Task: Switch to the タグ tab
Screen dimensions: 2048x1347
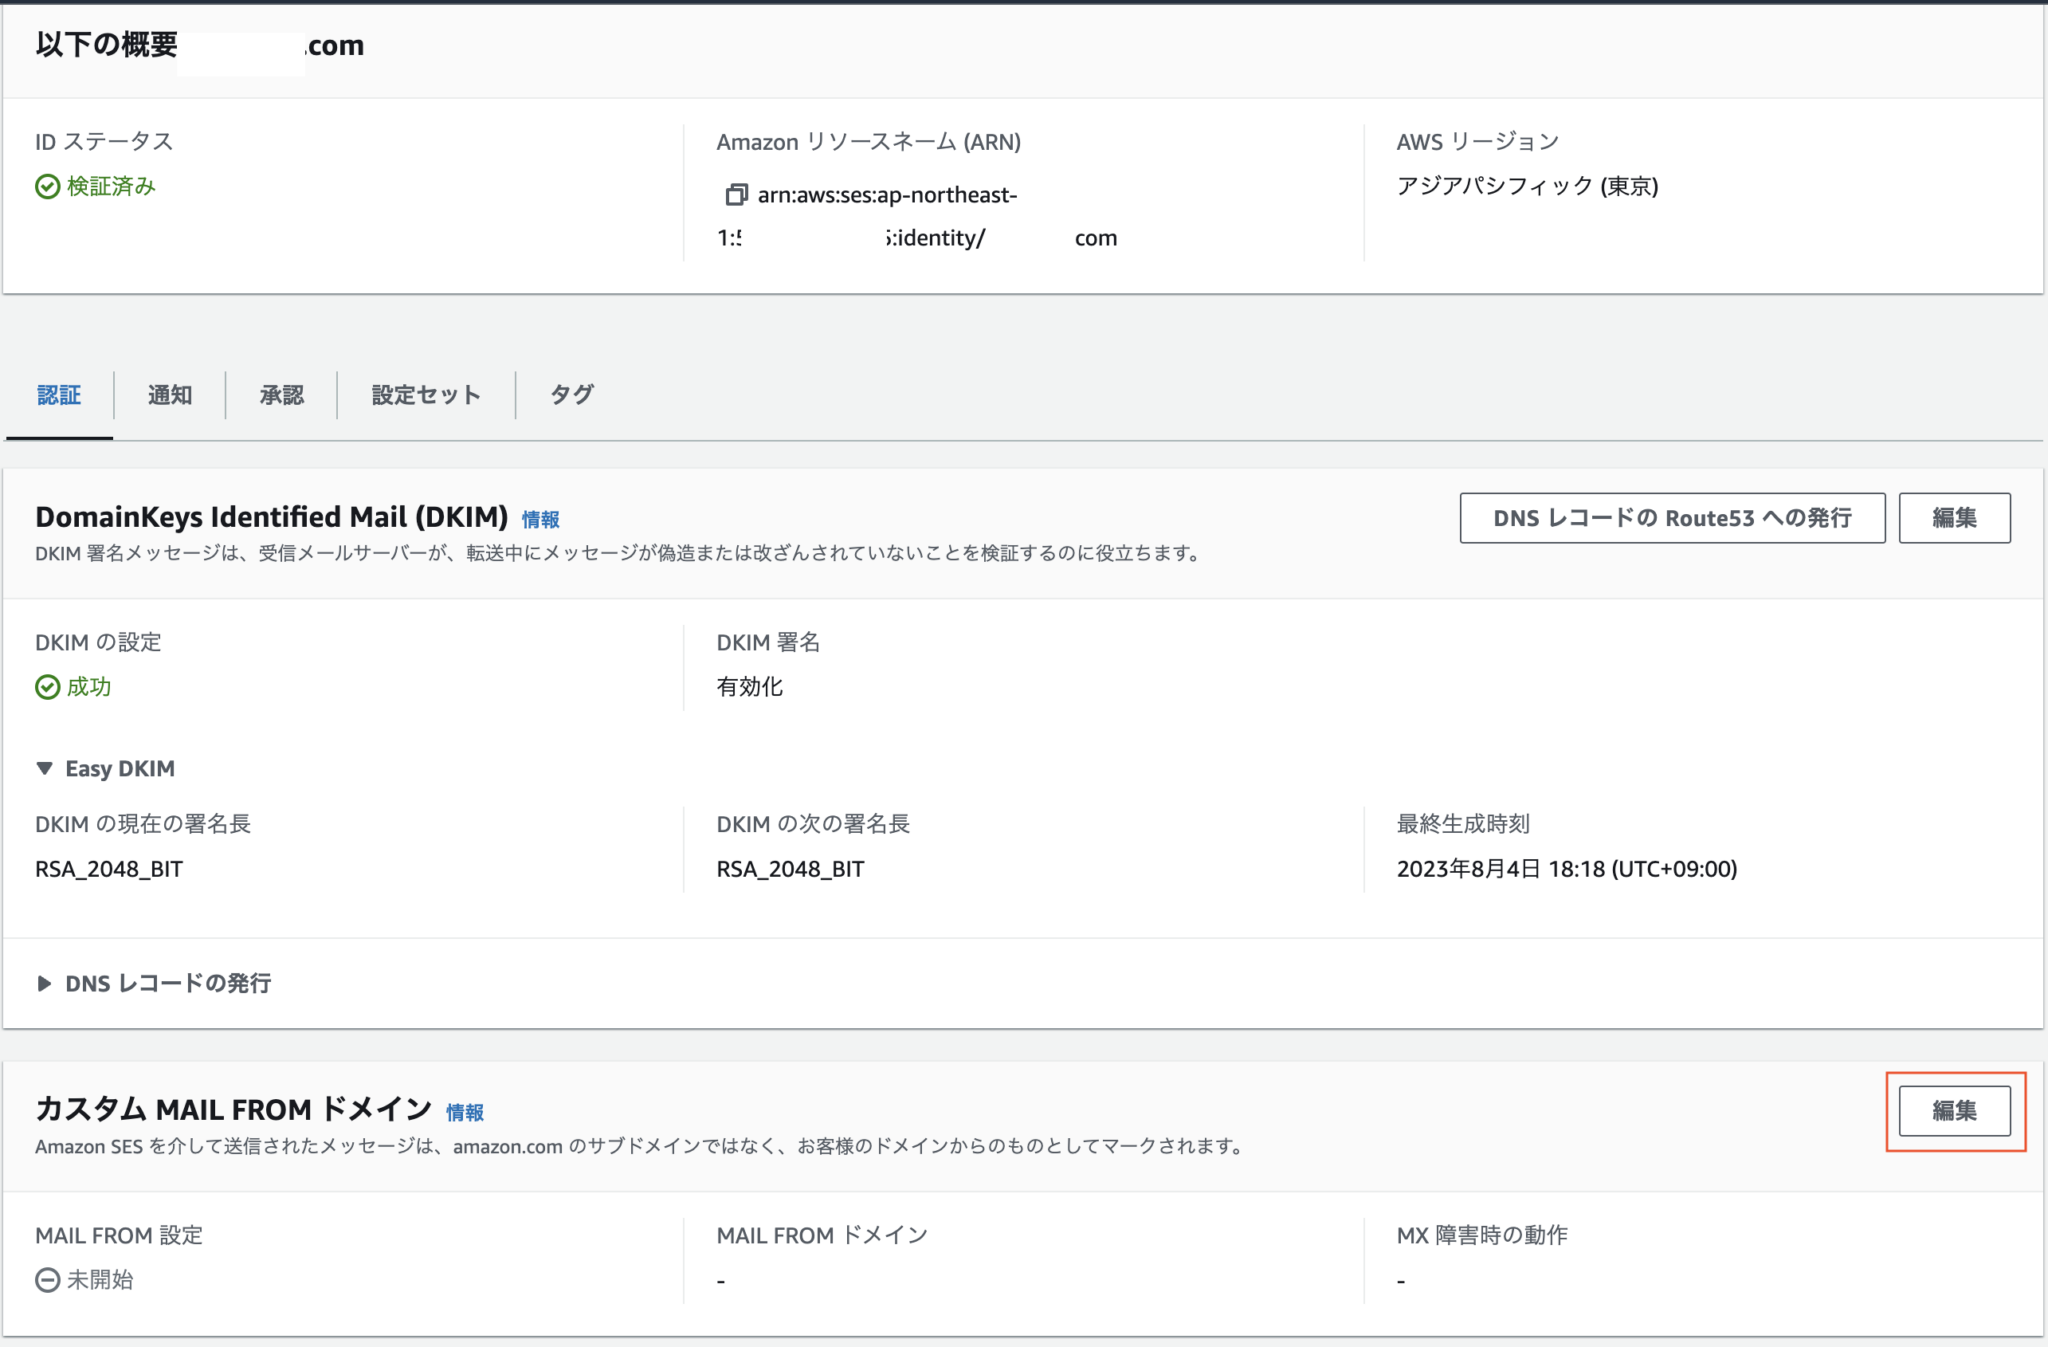Action: 571,394
